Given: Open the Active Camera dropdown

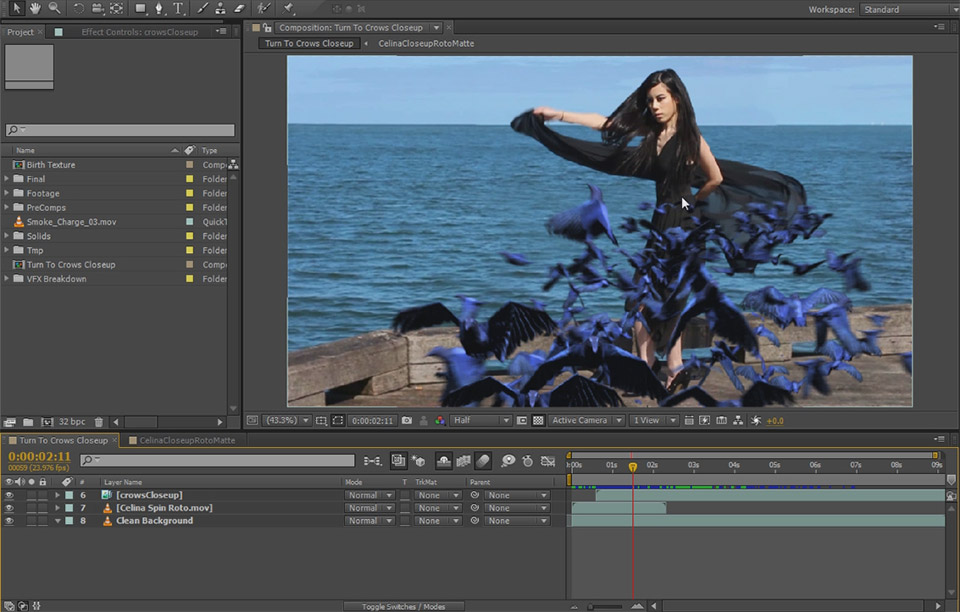Looking at the screenshot, I should [587, 420].
